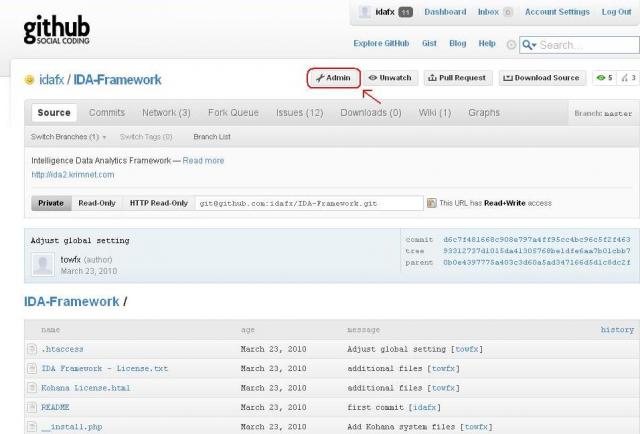Click towfx author avatar thumbnail
The height and width of the screenshot is (434, 640).
click(x=43, y=265)
